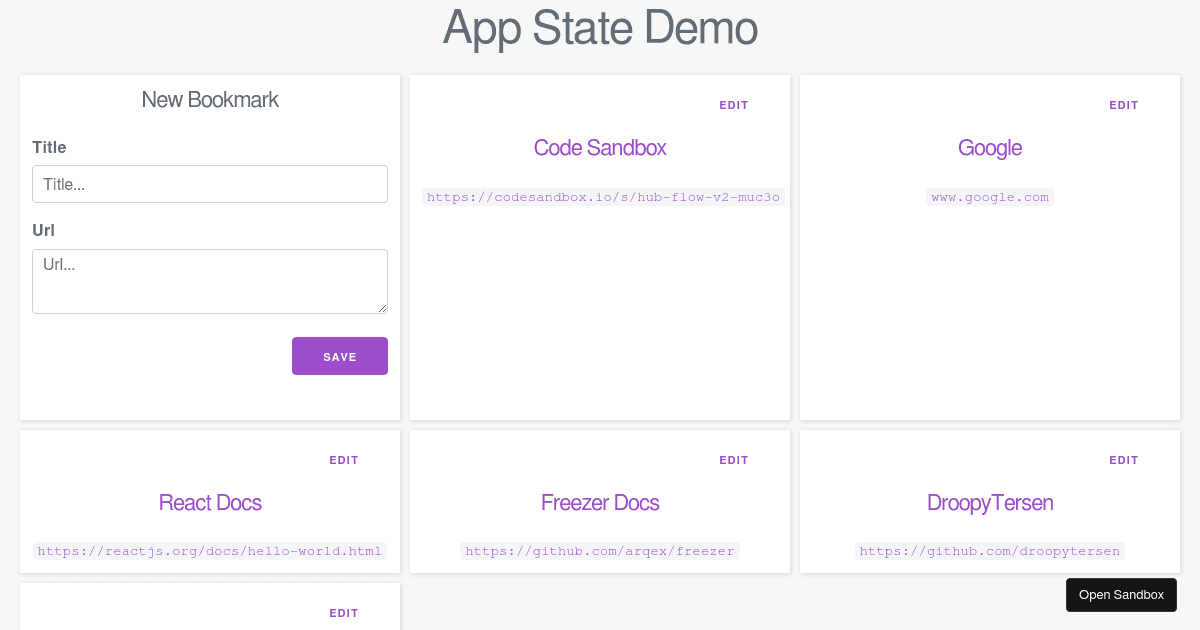
Task: Click the App State Demo heading
Action: pyautogui.click(x=600, y=28)
